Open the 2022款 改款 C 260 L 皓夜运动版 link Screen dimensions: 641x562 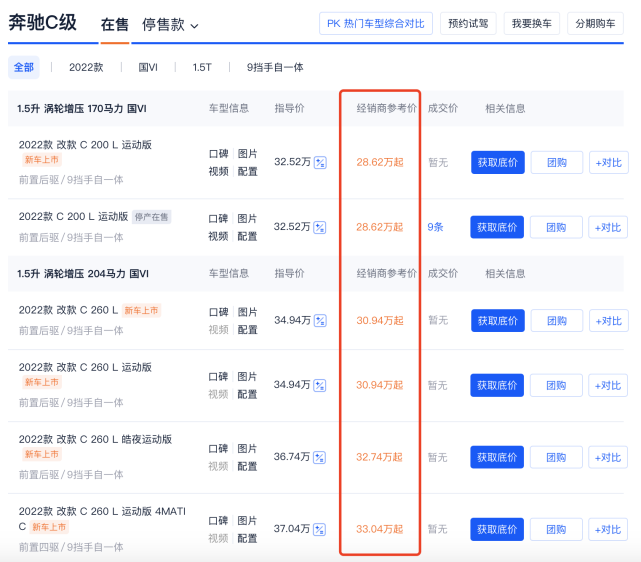[95, 439]
